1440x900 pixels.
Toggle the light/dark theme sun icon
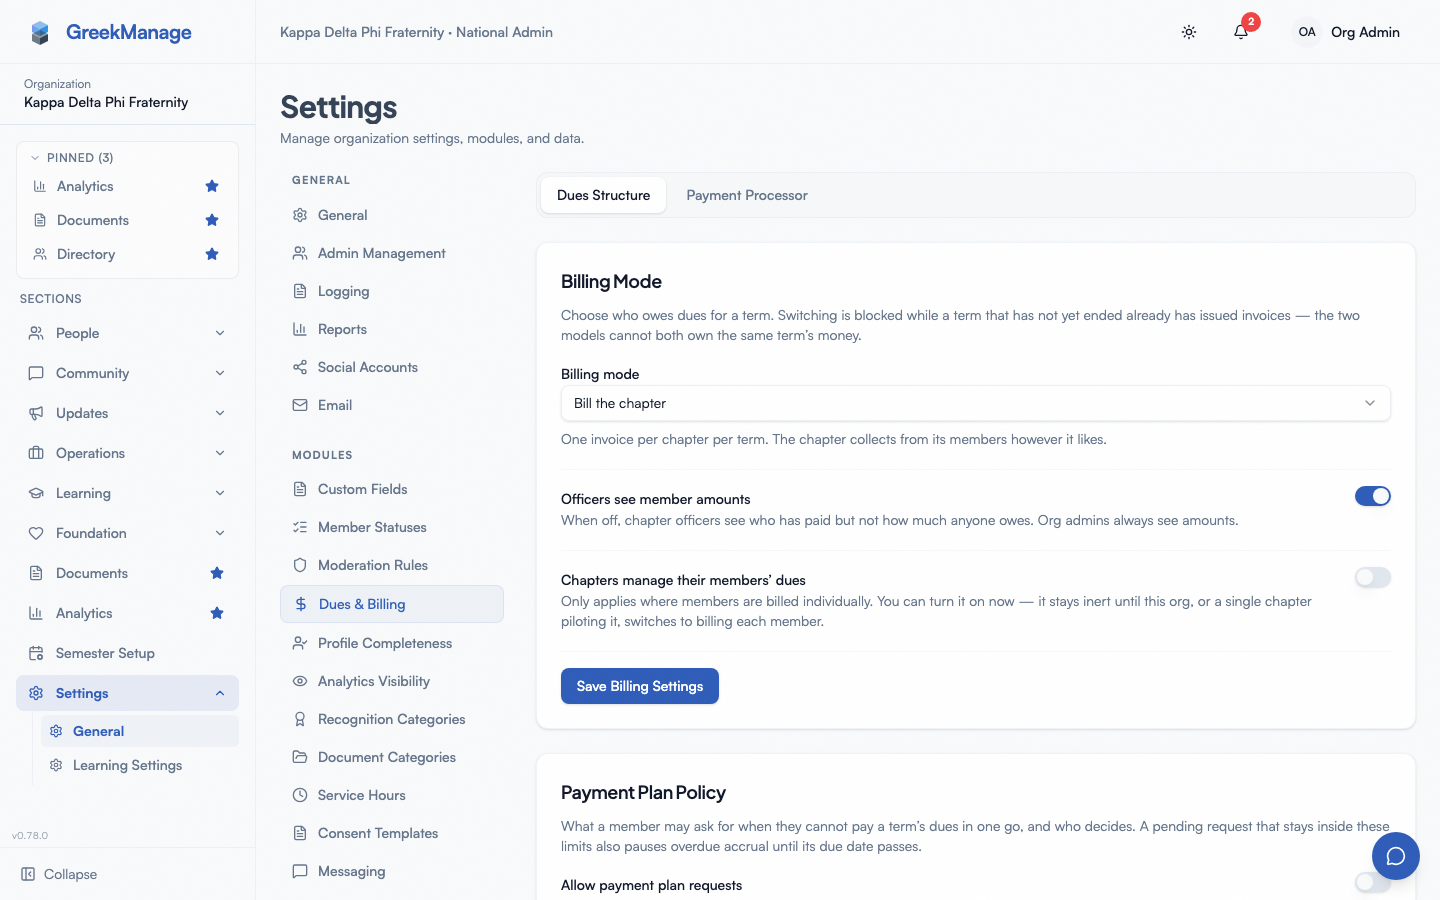(x=1189, y=32)
